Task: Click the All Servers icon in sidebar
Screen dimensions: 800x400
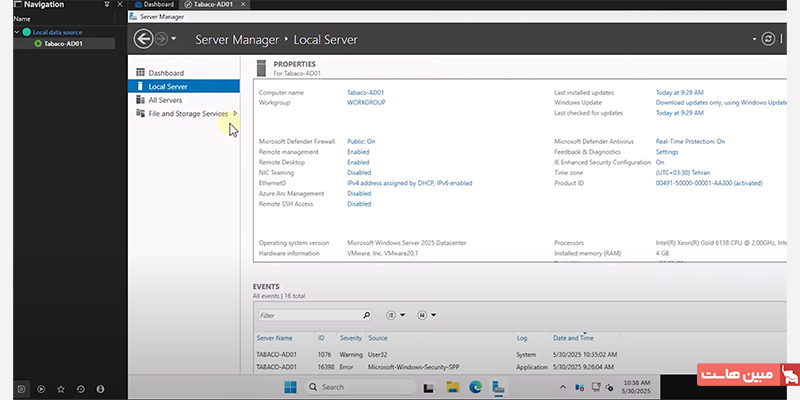Action: [x=140, y=99]
